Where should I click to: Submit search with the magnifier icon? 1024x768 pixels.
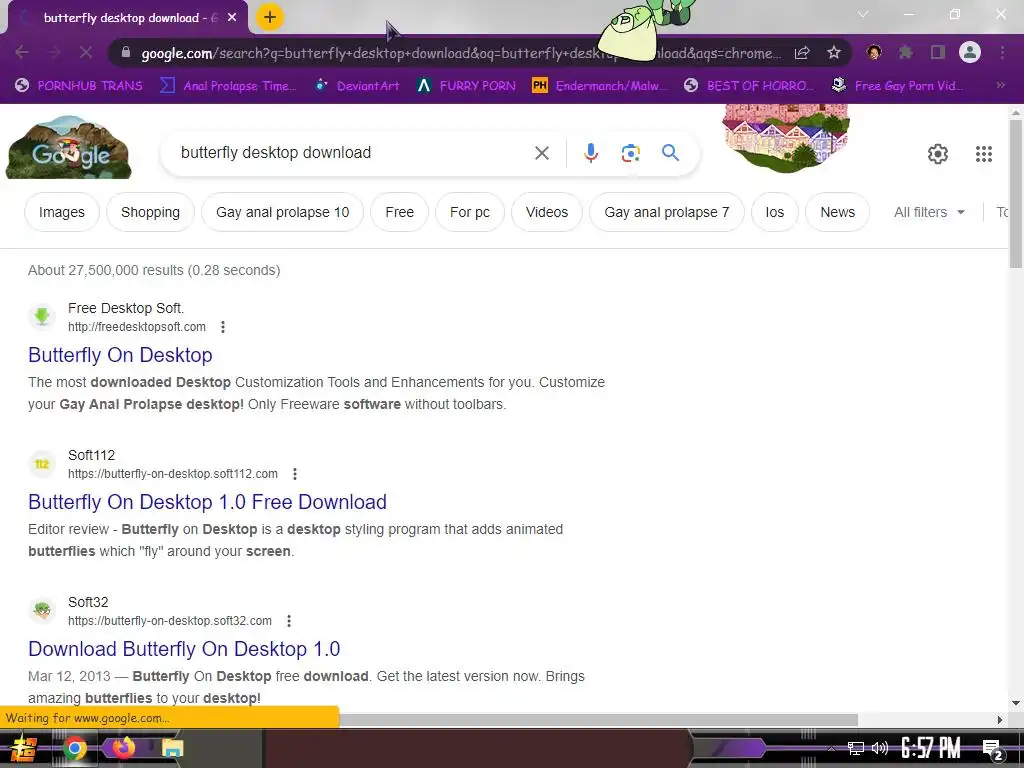[671, 153]
